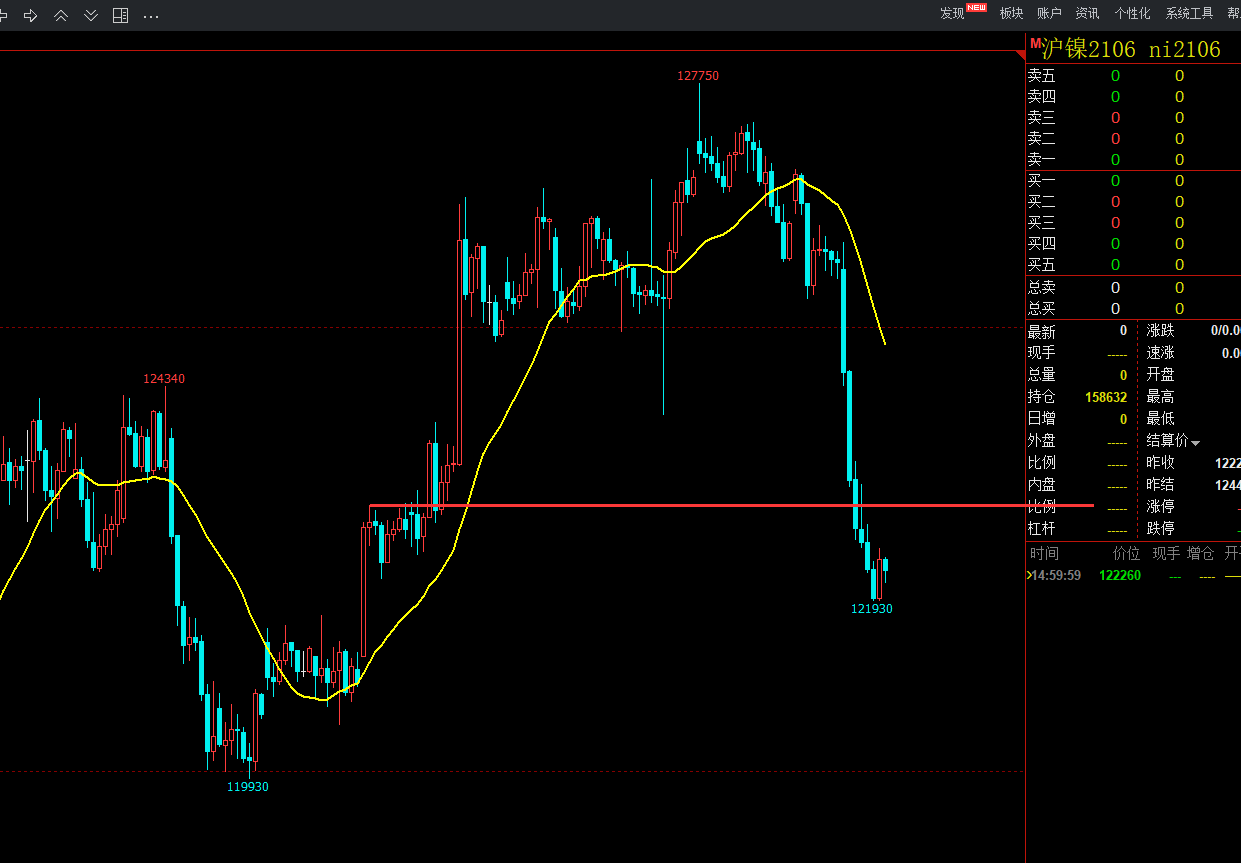Click the double-chevron down icon
This screenshot has width=1241, height=863.
(x=91, y=15)
